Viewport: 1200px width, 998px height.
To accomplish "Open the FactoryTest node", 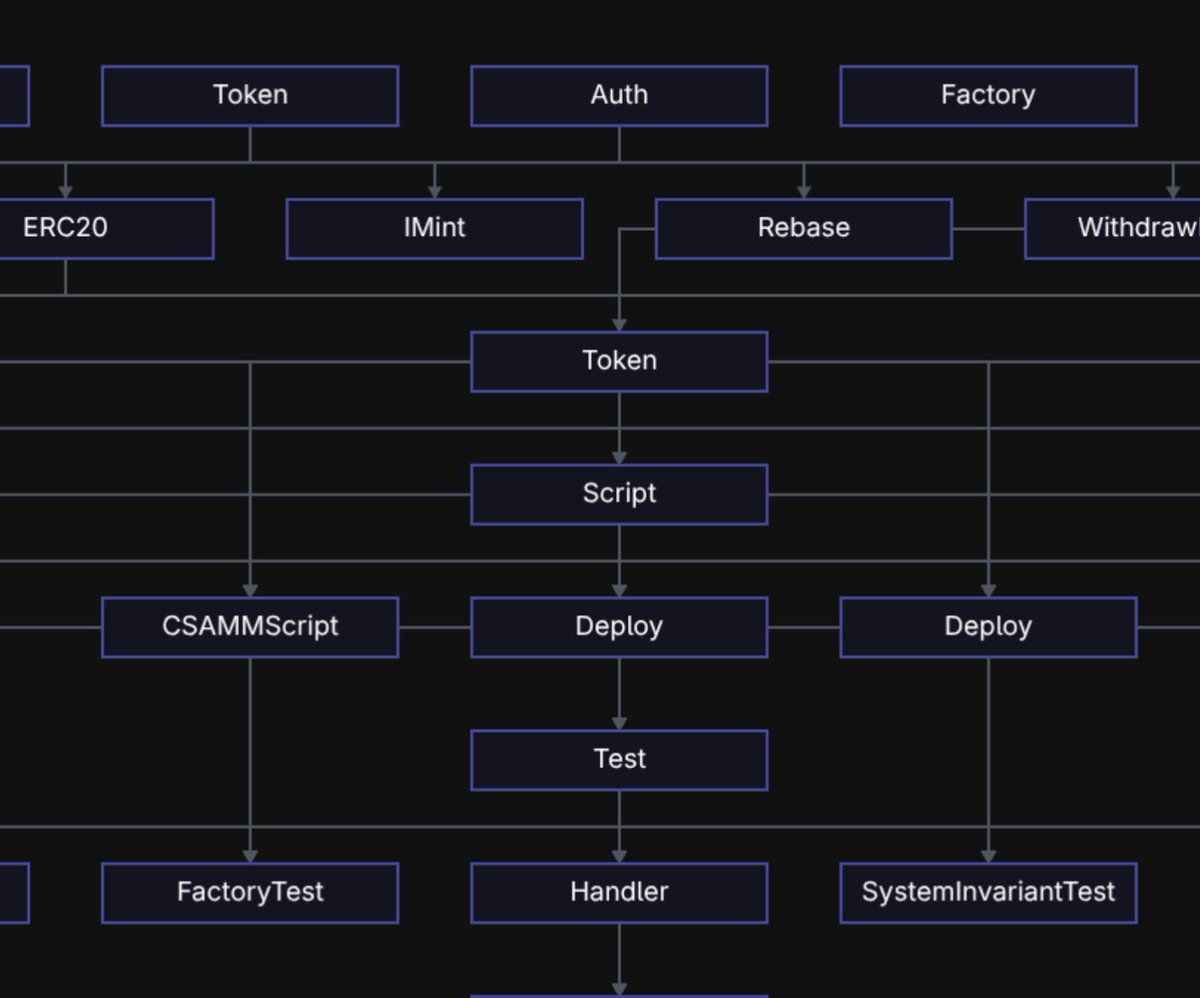I will pyautogui.click(x=250, y=894).
